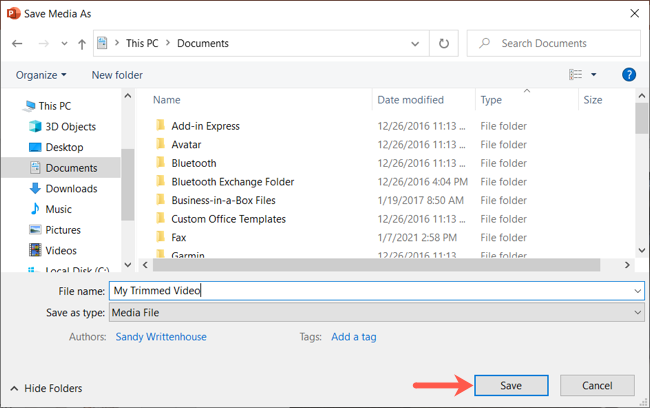Click the Search Documents box
Screen dimensions: 650x408
click(553, 43)
